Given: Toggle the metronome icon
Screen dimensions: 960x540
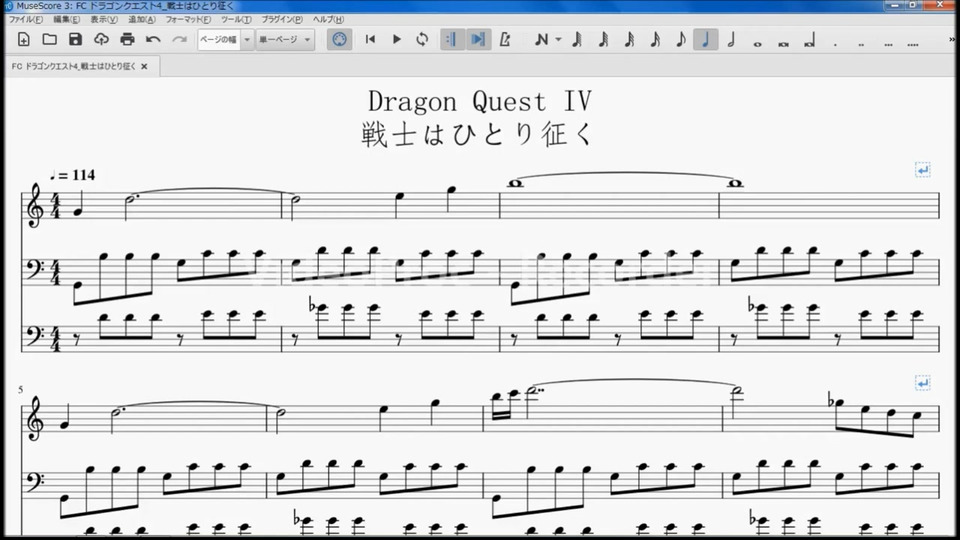Looking at the screenshot, I should pos(504,40).
